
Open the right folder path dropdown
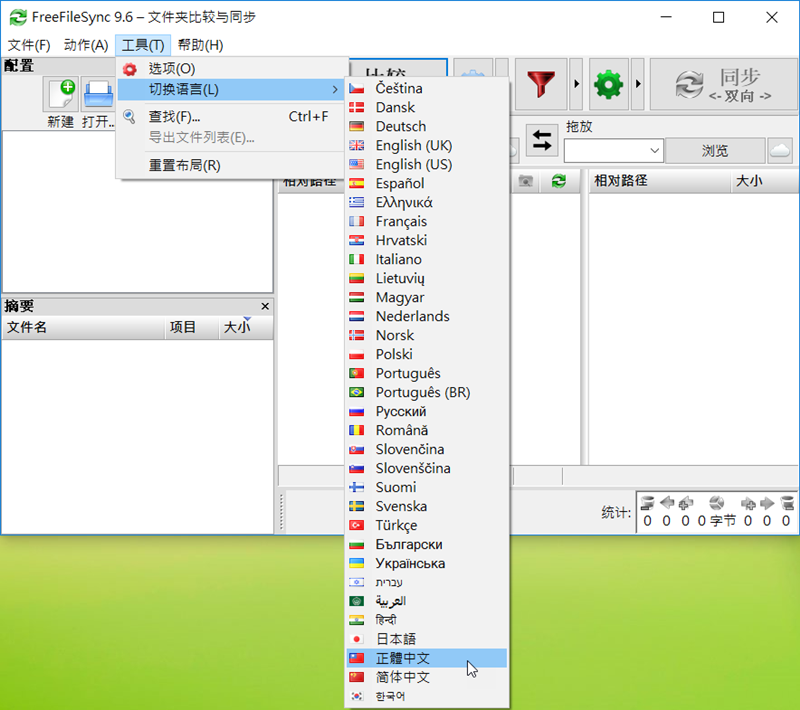click(x=653, y=151)
